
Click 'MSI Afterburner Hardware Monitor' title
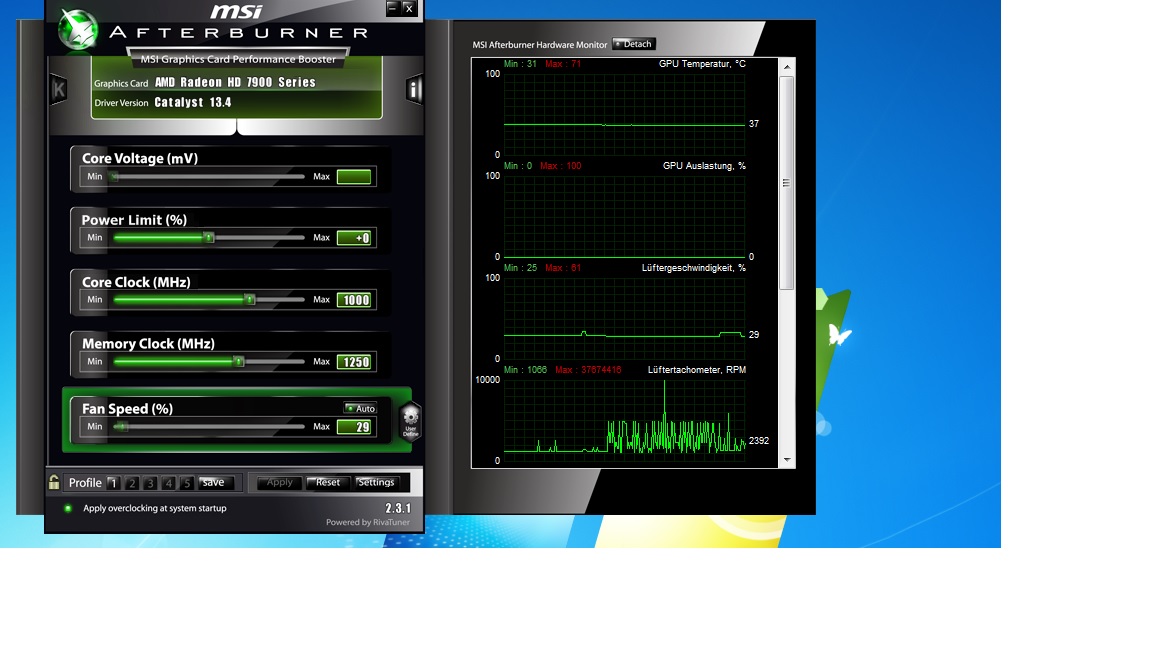(539, 45)
